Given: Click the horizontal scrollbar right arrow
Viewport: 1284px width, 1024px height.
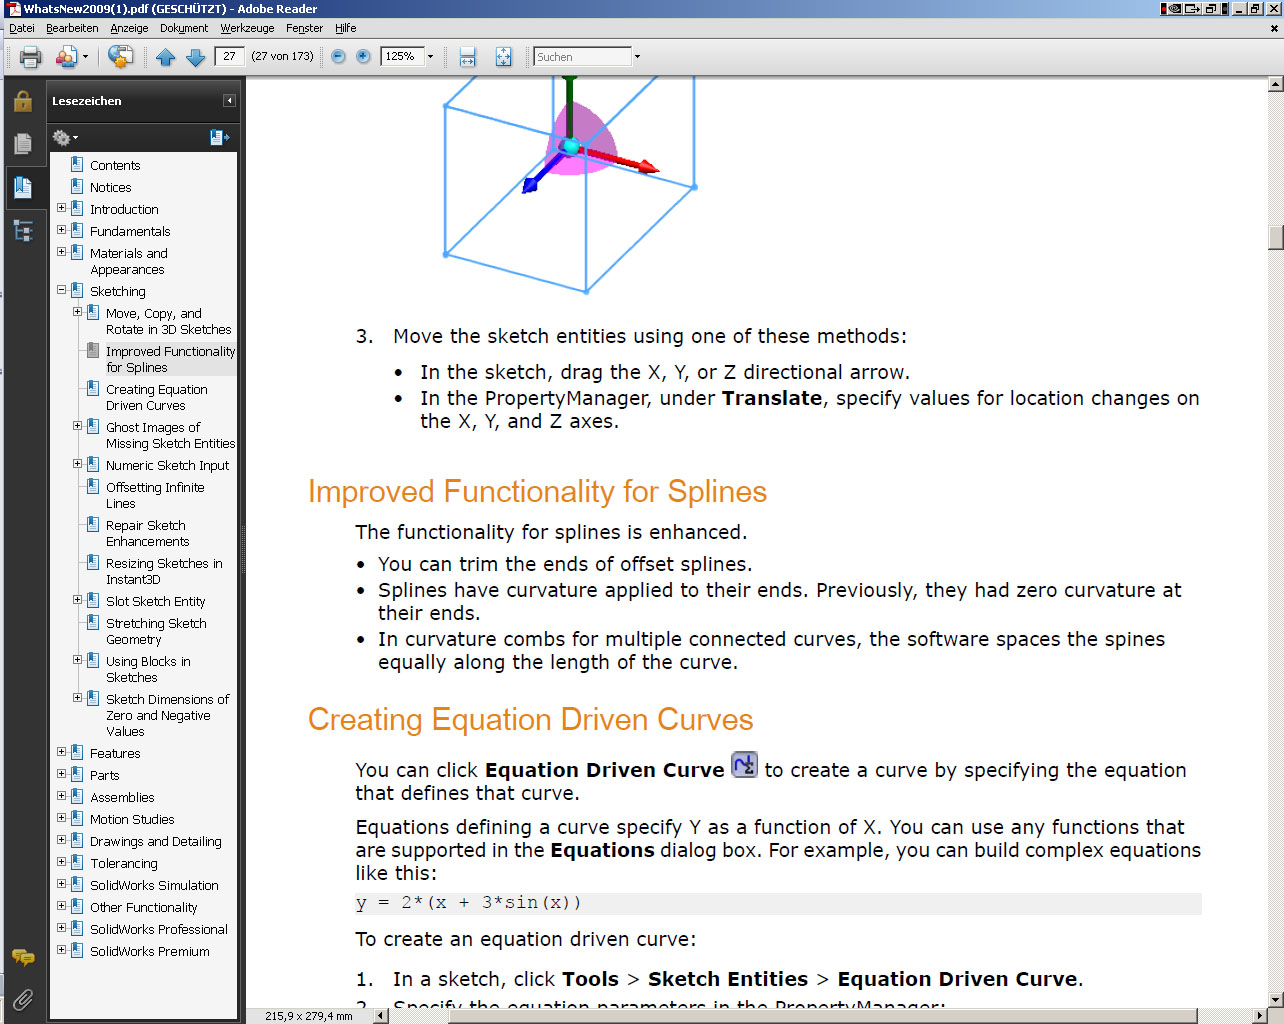Looking at the screenshot, I should [1260, 1016].
